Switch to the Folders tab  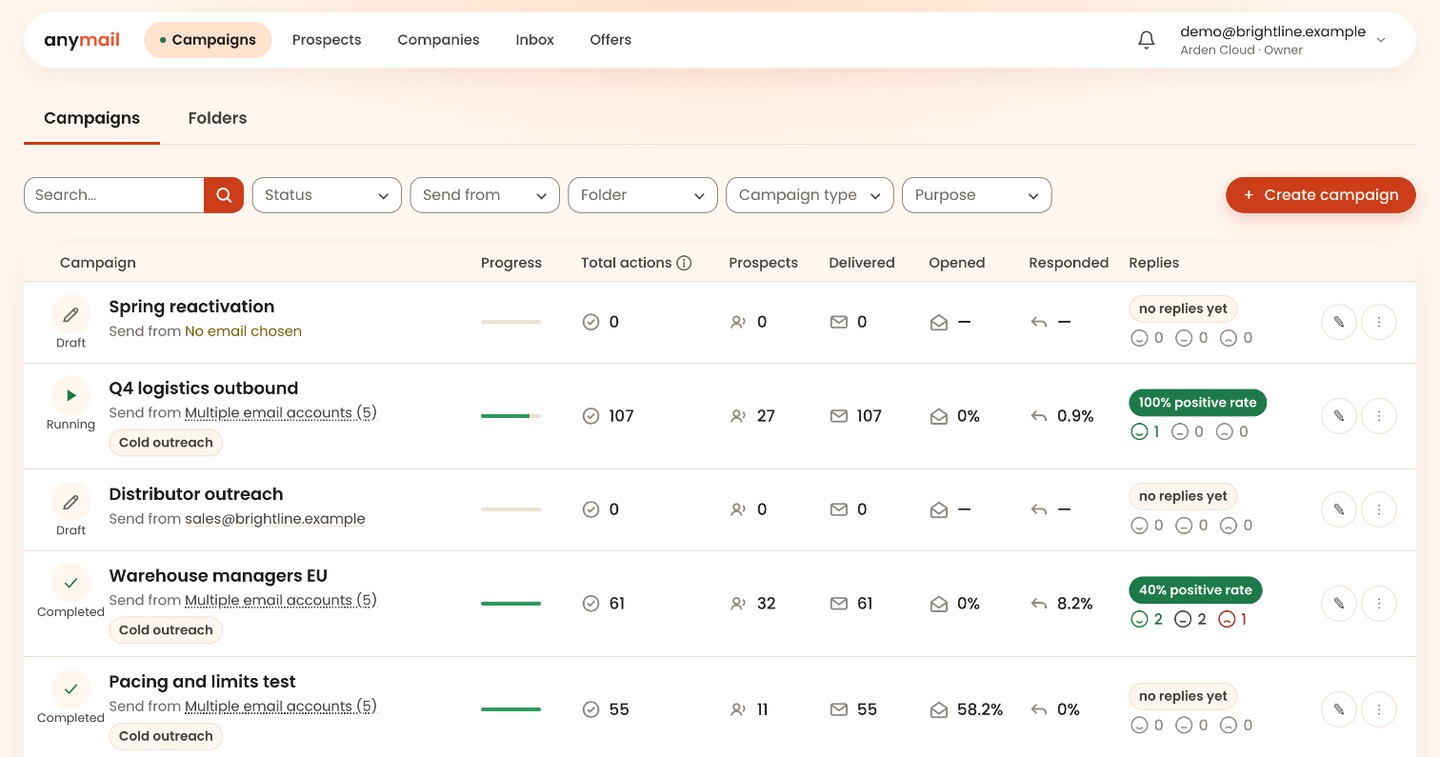217,118
